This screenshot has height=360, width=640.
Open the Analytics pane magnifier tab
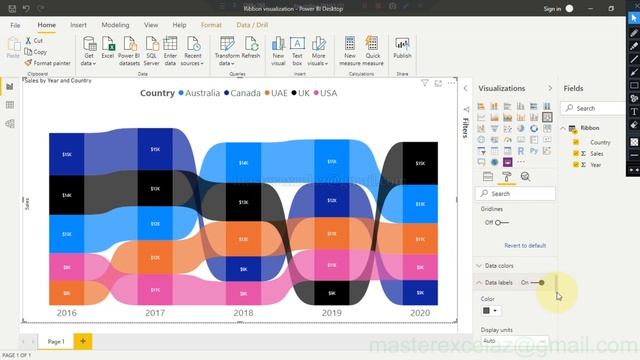tap(526, 177)
